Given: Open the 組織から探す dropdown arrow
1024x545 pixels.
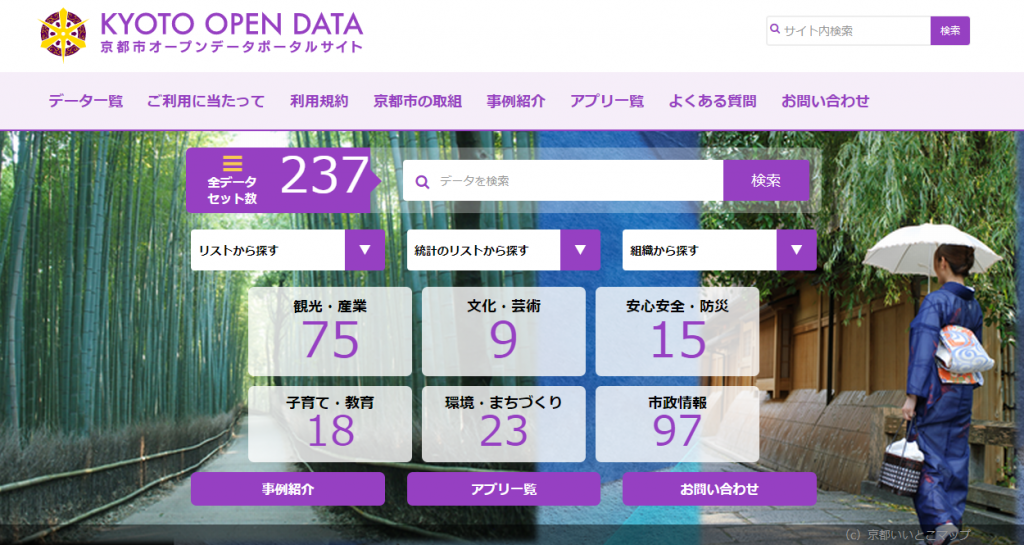Looking at the screenshot, I should [796, 250].
